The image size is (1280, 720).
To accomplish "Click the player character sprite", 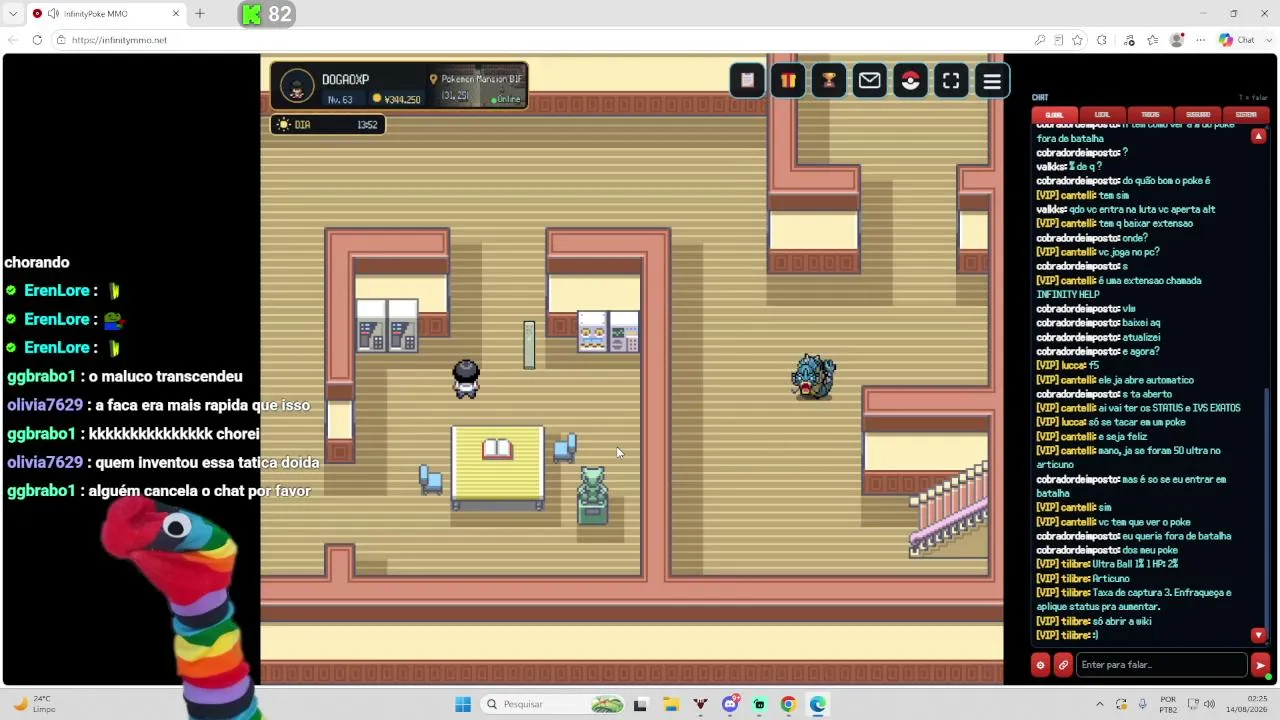I will coord(466,379).
